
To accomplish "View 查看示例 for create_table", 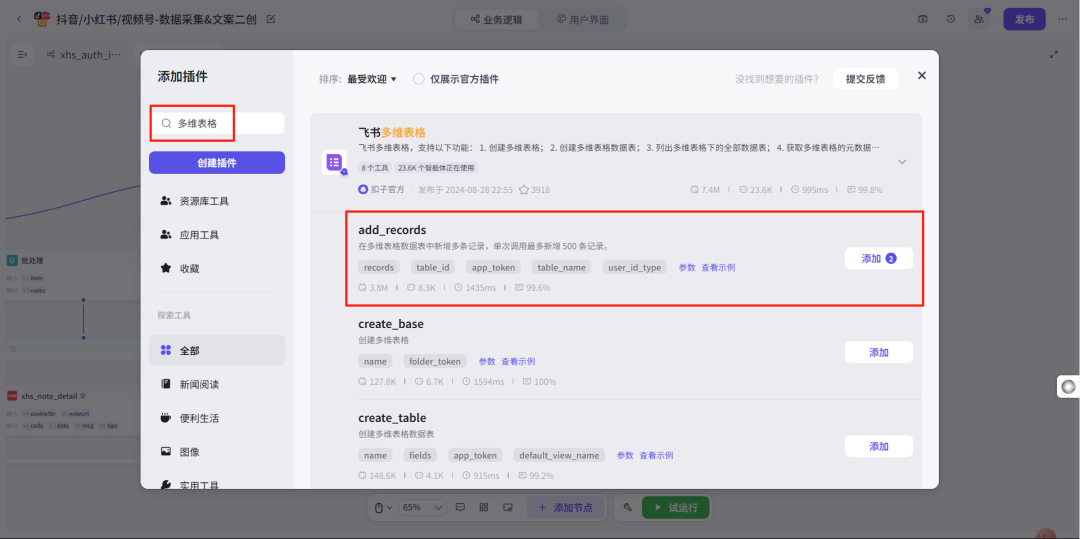I will 656,455.
